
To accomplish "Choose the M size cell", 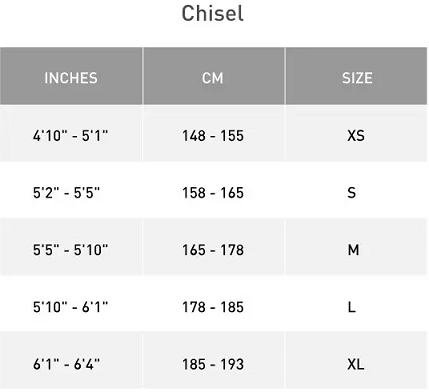I will tap(356, 247).
